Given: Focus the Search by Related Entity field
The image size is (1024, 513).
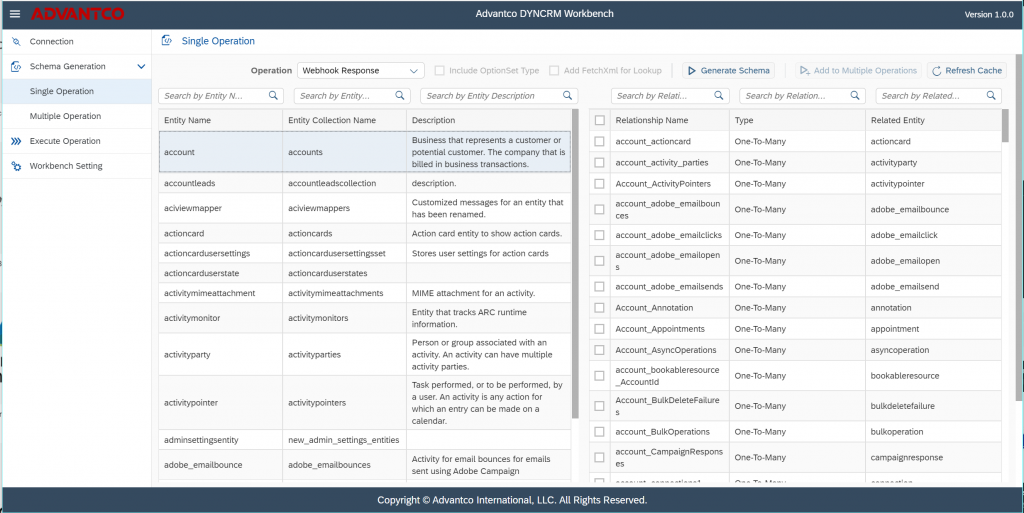Looking at the screenshot, I should coord(938,95).
